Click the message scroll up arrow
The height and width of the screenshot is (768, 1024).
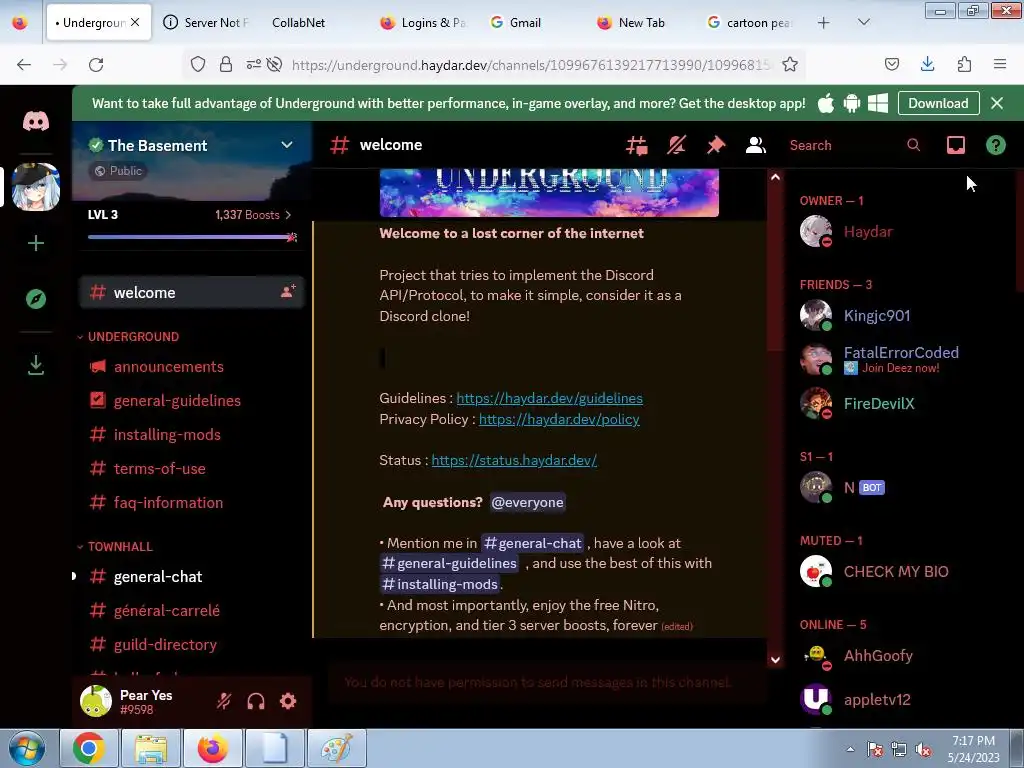775,178
